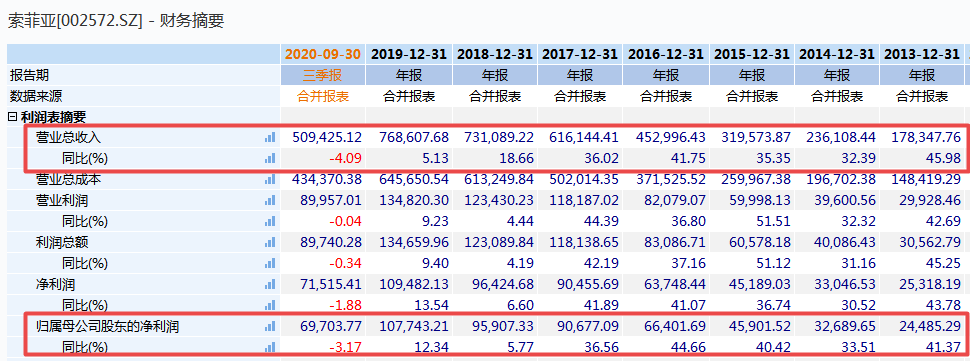Open chart icon for 营业总成本 row

(x=270, y=179)
